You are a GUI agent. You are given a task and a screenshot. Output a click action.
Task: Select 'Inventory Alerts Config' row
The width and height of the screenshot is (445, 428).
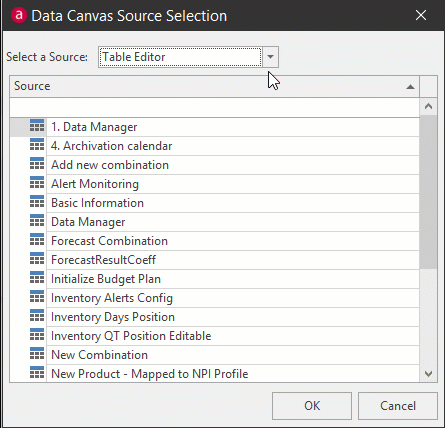coord(214,298)
